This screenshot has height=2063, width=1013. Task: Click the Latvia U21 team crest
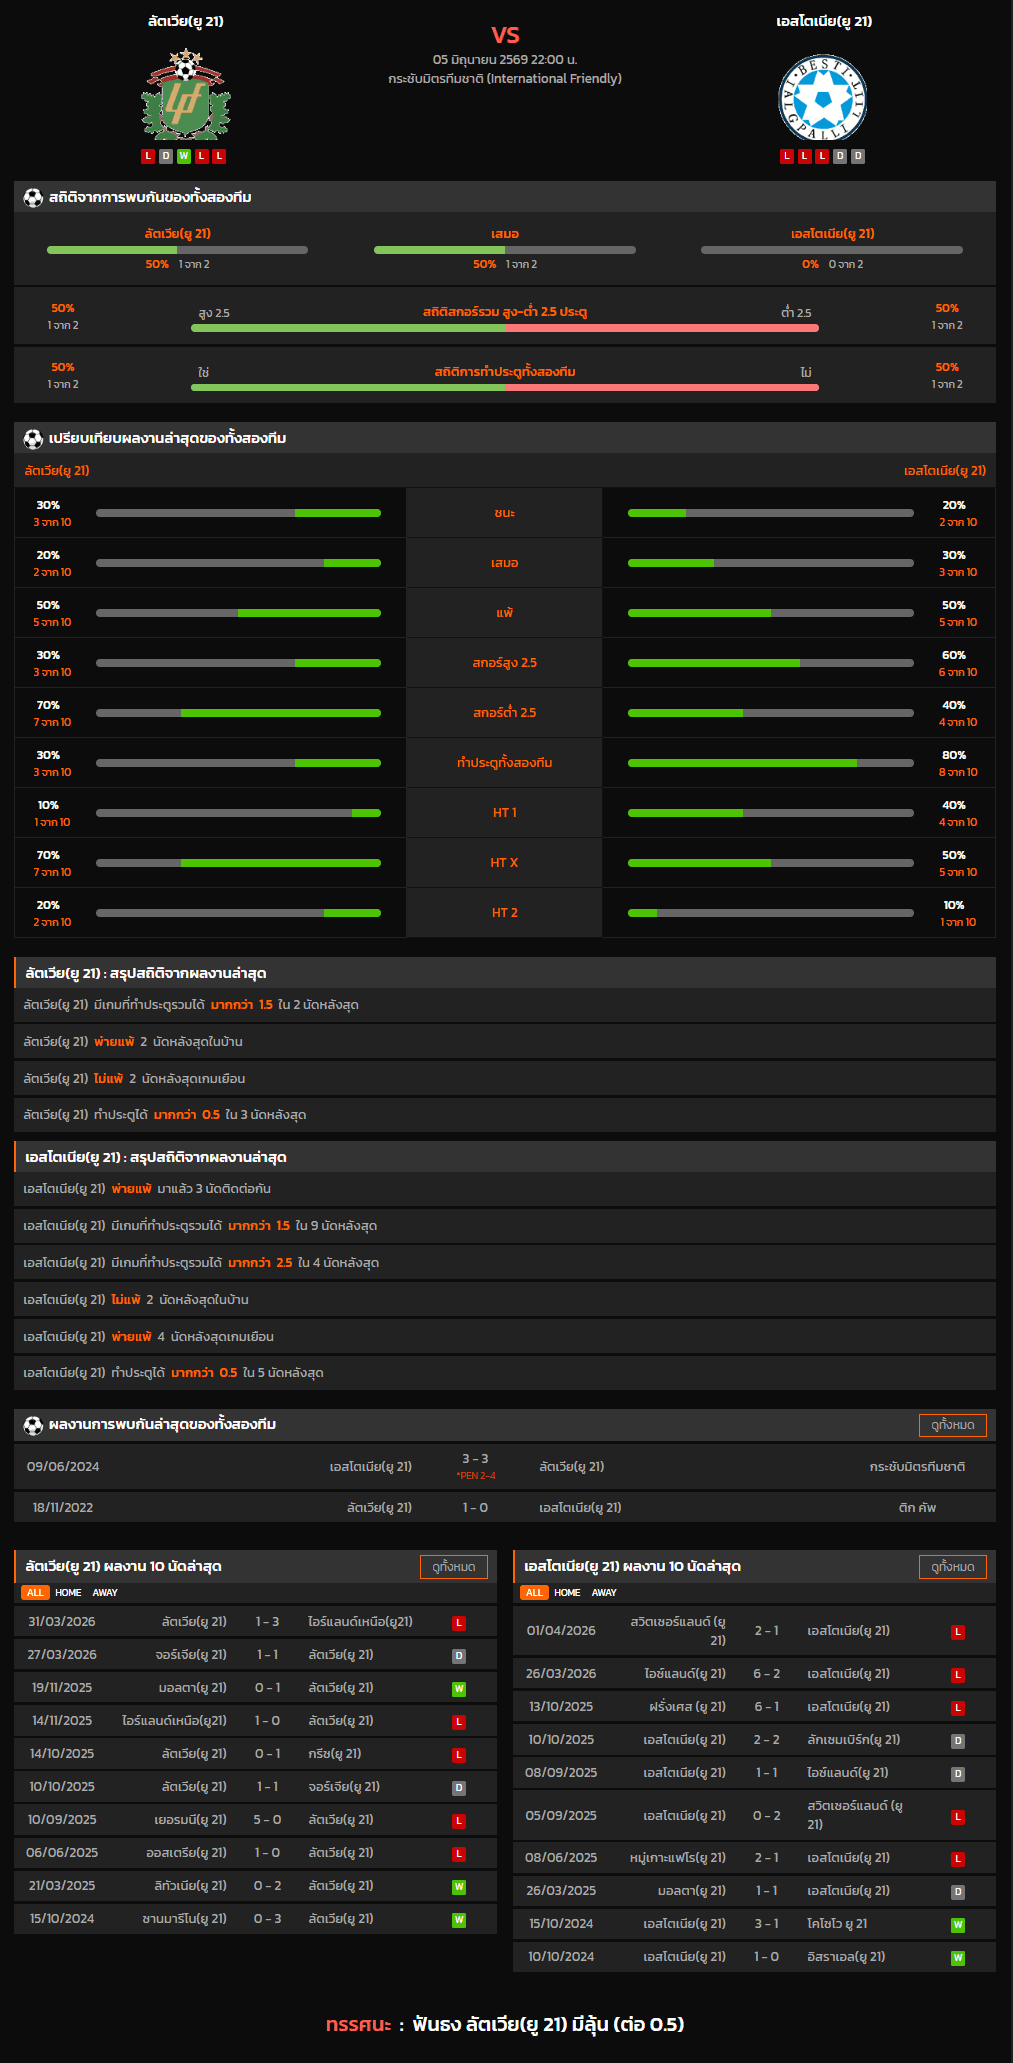[x=185, y=95]
